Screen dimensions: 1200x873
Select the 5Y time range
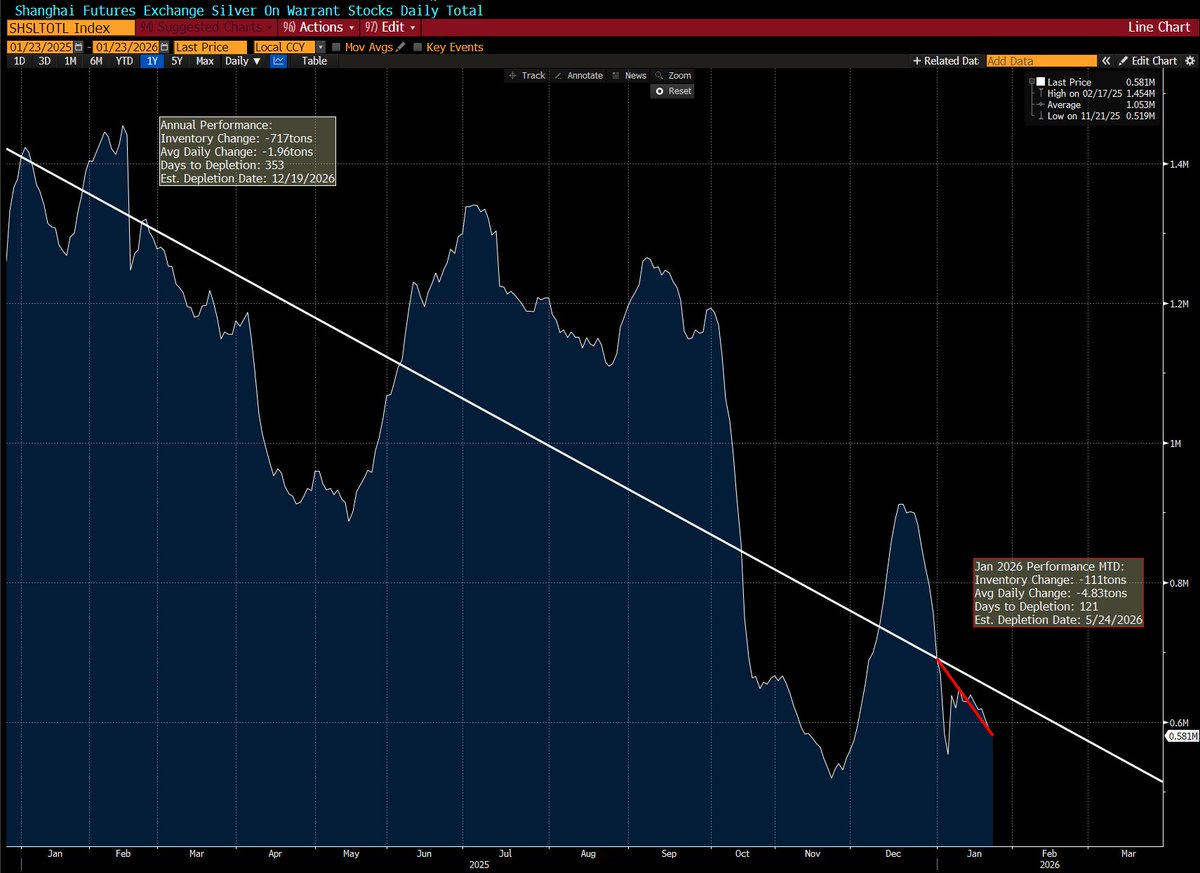click(x=177, y=61)
